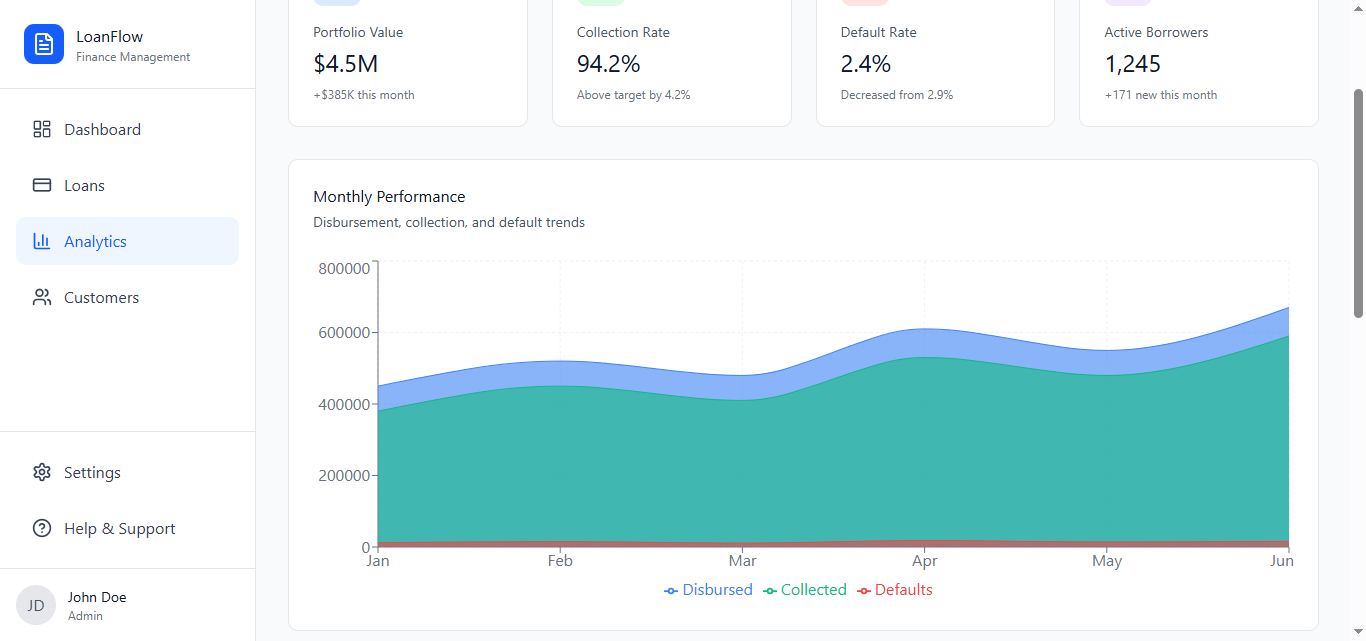Screen dimensions: 1366x641
Task: Click the Jan label on chart axis
Action: tap(378, 561)
